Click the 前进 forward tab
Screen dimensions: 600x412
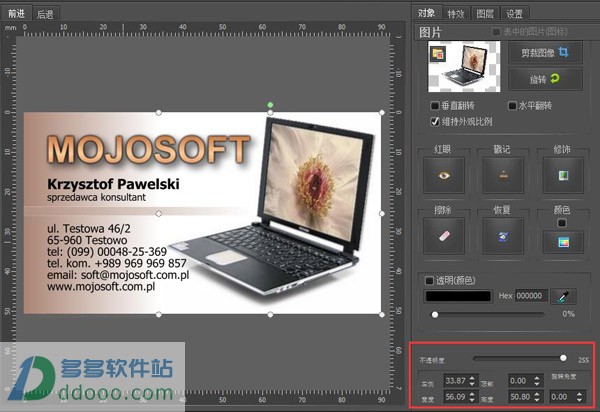point(16,13)
